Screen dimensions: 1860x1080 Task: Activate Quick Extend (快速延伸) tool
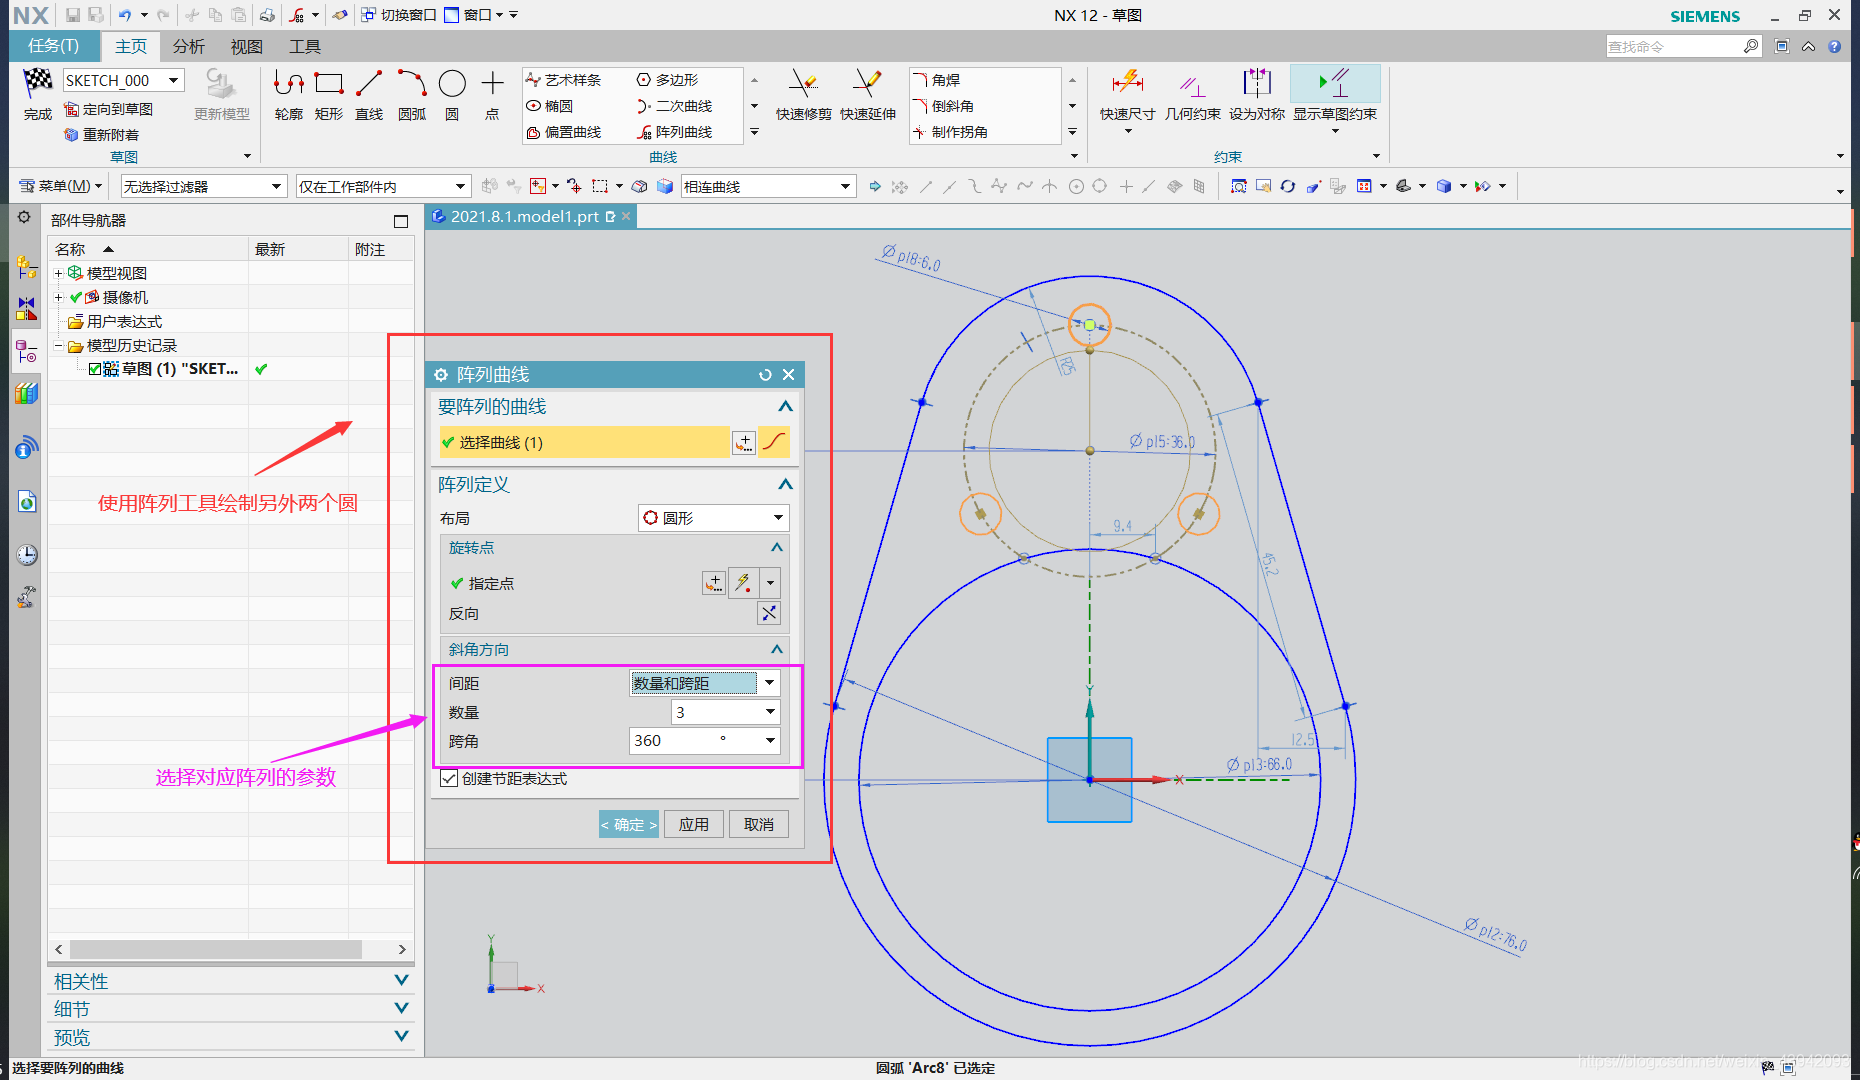point(867,95)
